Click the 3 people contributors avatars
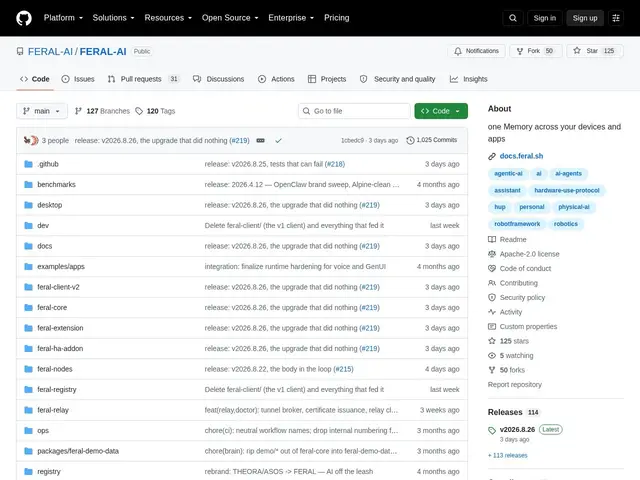Image resolution: width=640 pixels, height=480 pixels. (x=31, y=140)
